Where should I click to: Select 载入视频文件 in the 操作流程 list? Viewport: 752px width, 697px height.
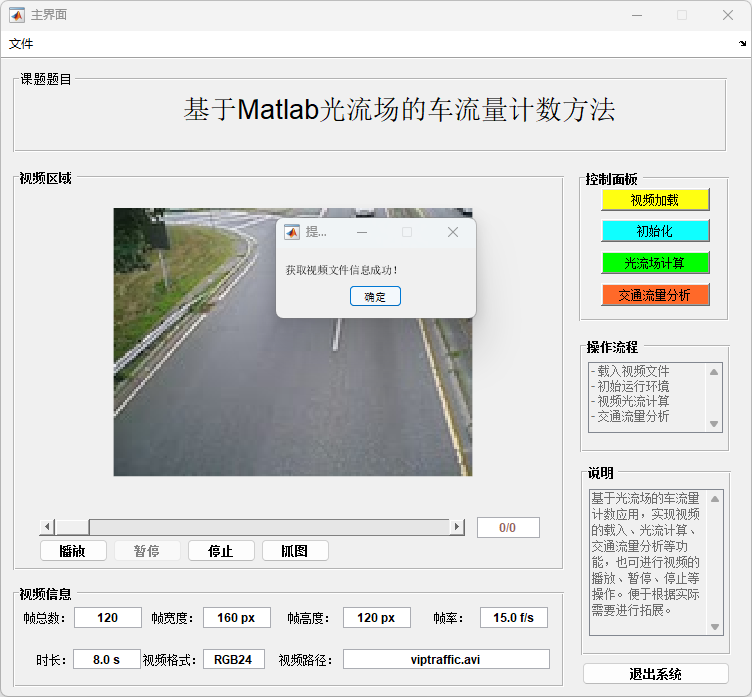(633, 371)
